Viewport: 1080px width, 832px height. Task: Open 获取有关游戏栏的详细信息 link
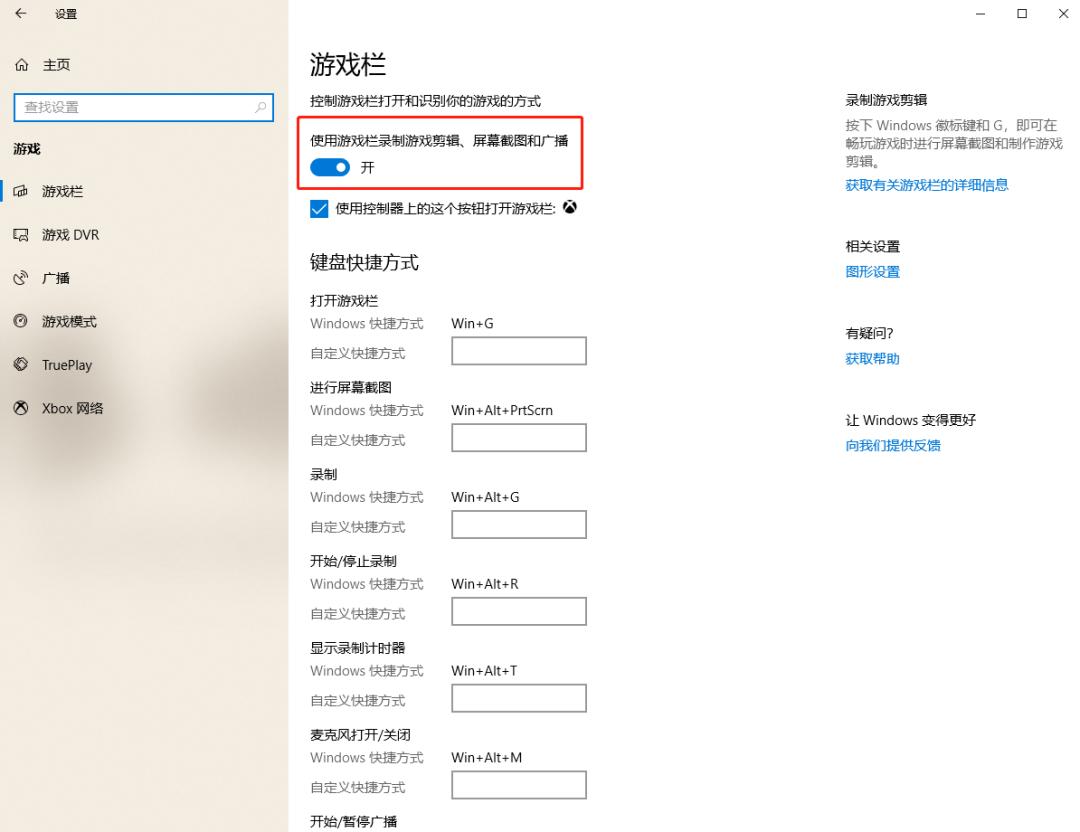pyautogui.click(x=926, y=185)
